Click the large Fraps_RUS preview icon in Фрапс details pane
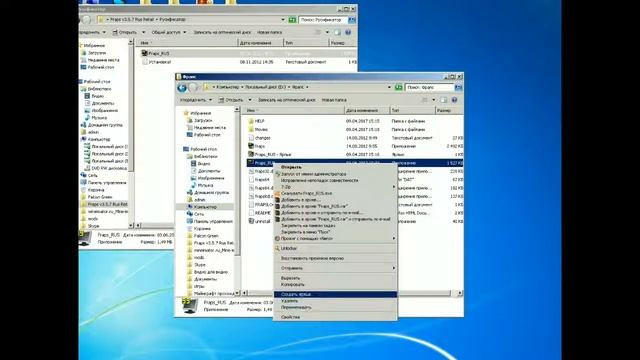 click(189, 306)
